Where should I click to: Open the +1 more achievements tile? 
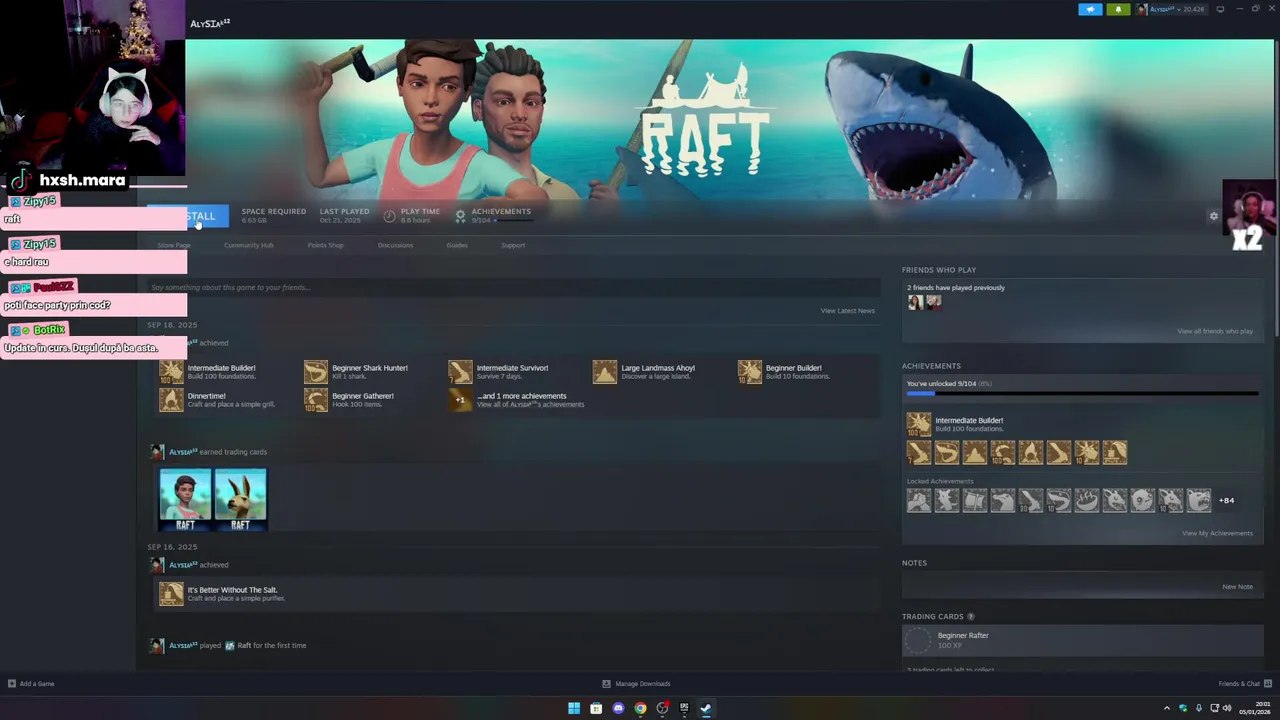click(460, 400)
